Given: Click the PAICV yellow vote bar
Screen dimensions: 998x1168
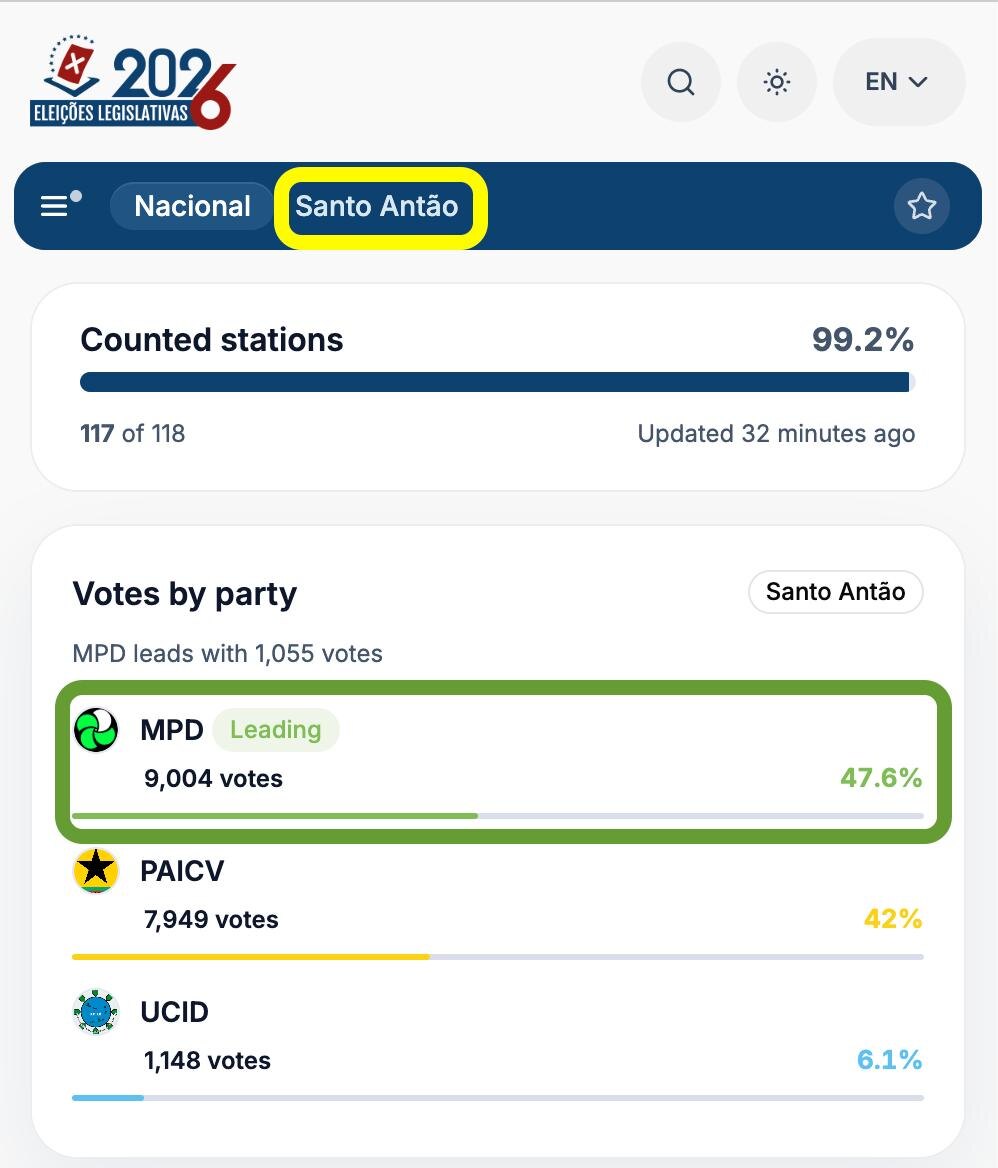Looking at the screenshot, I should coord(251,956).
